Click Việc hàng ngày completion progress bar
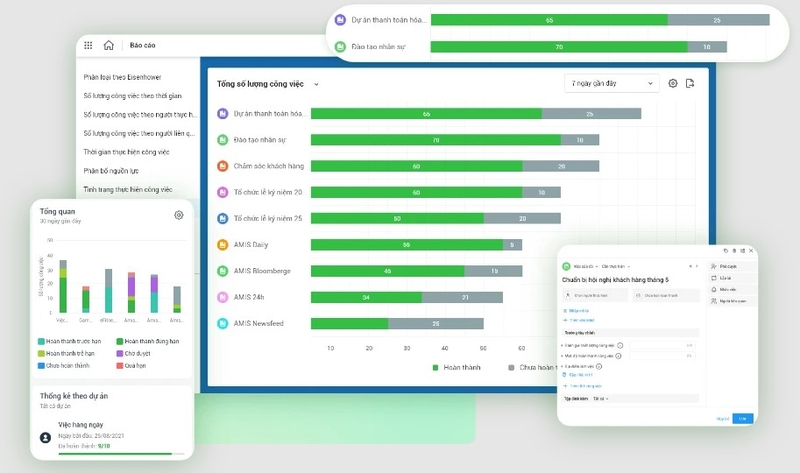 (121, 454)
